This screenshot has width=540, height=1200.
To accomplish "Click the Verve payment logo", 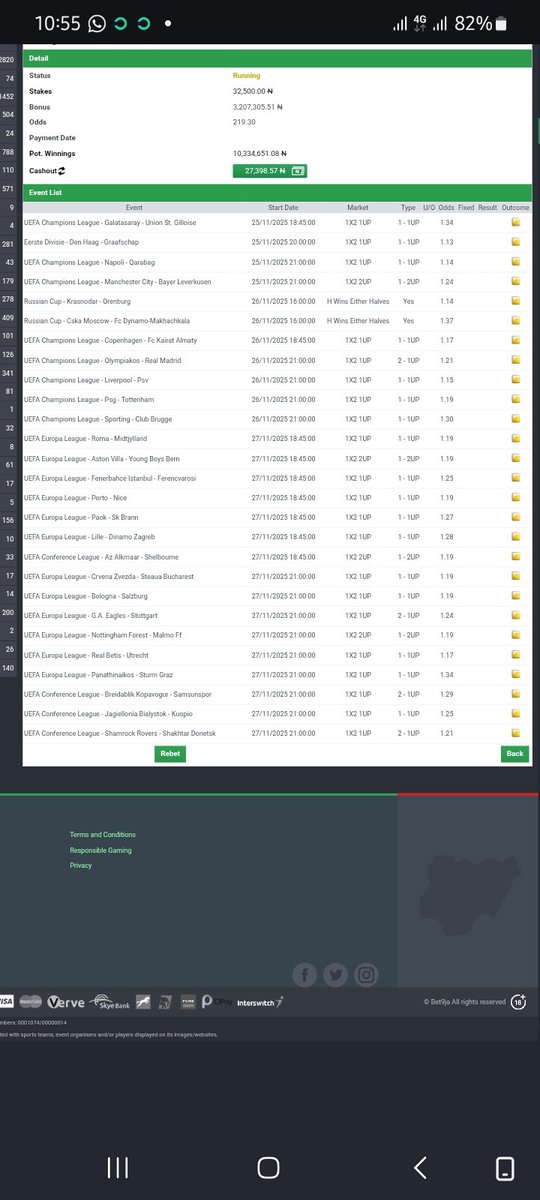I will coord(66,1001).
